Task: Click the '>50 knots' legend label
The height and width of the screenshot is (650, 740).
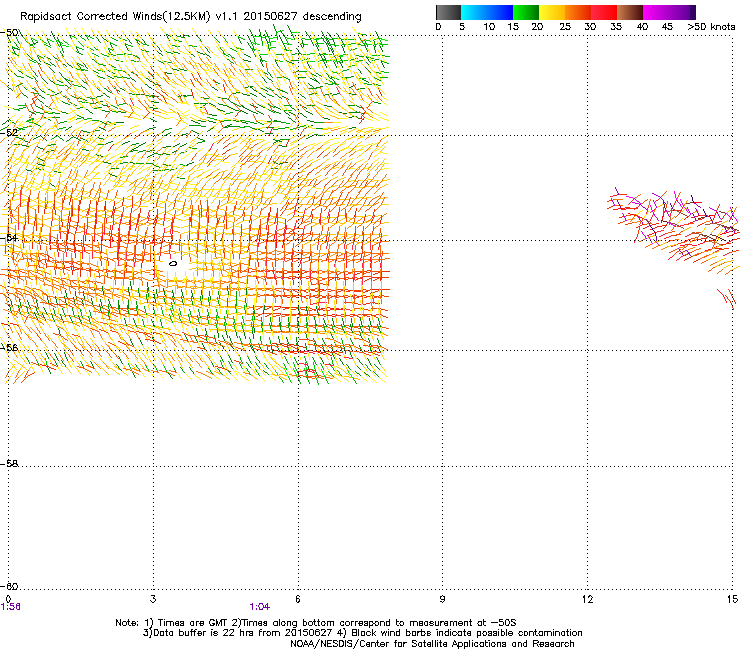Action: (711, 27)
